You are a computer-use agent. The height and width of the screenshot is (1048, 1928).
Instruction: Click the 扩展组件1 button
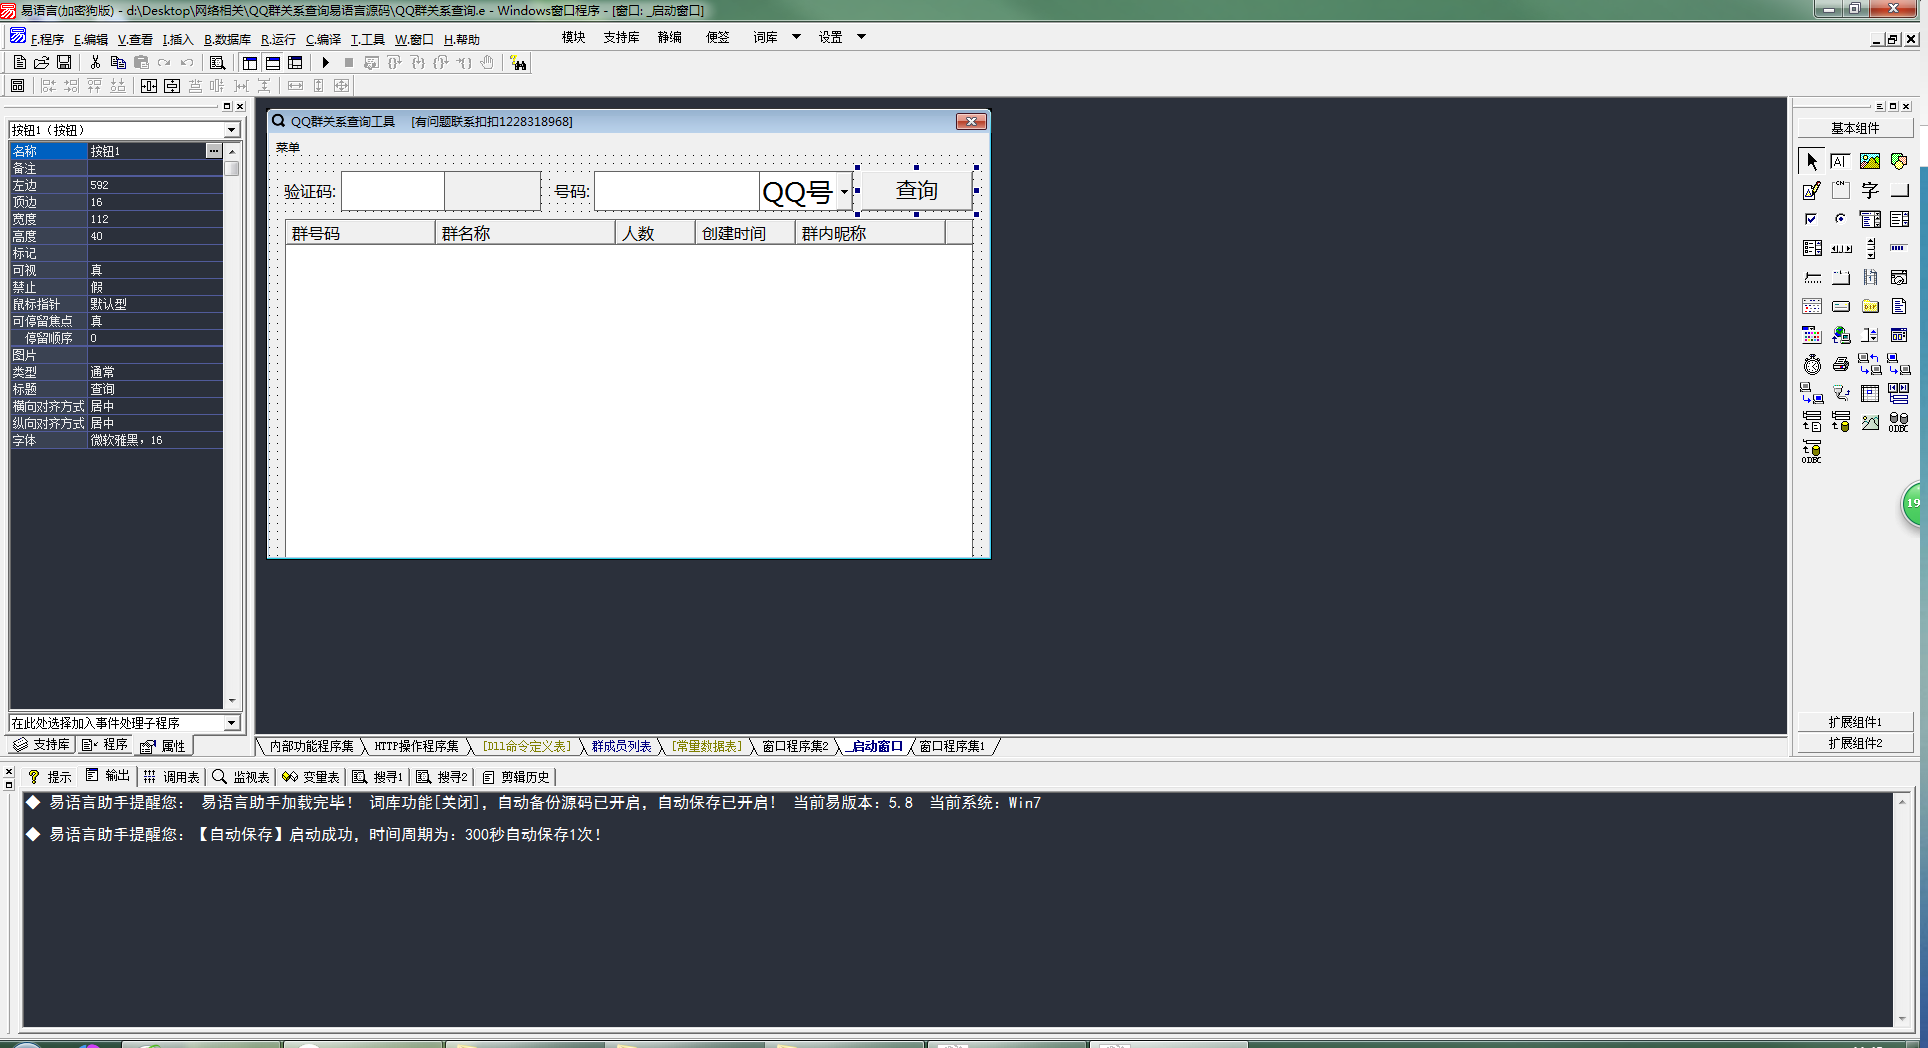1855,722
